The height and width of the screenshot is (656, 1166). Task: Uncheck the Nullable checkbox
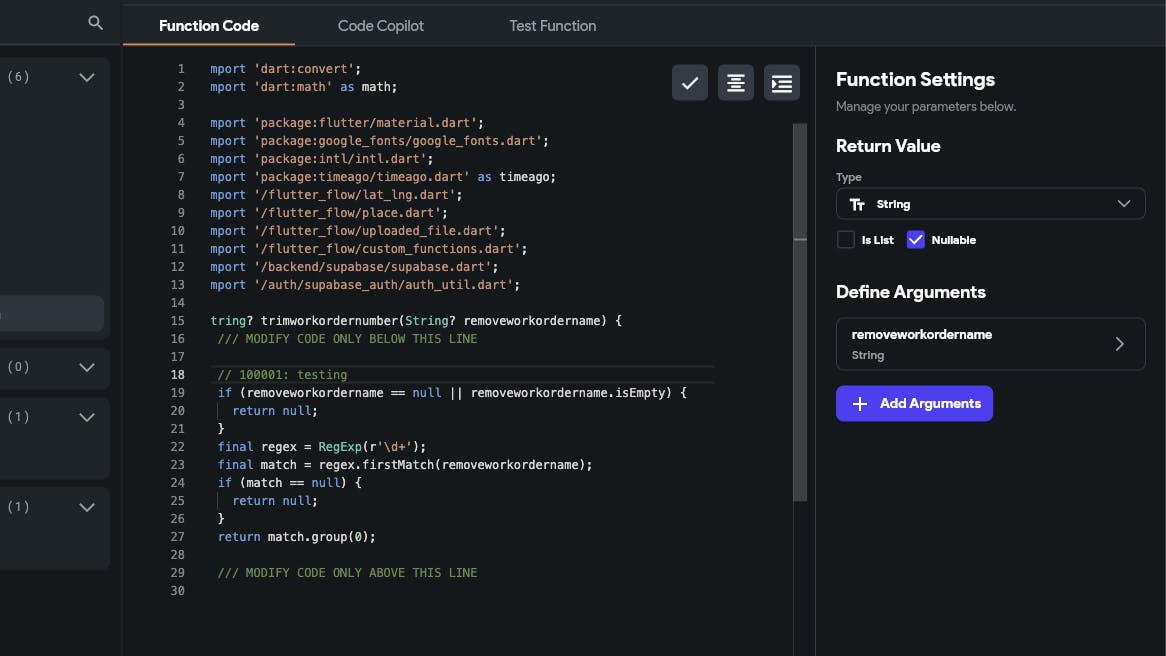(x=915, y=239)
